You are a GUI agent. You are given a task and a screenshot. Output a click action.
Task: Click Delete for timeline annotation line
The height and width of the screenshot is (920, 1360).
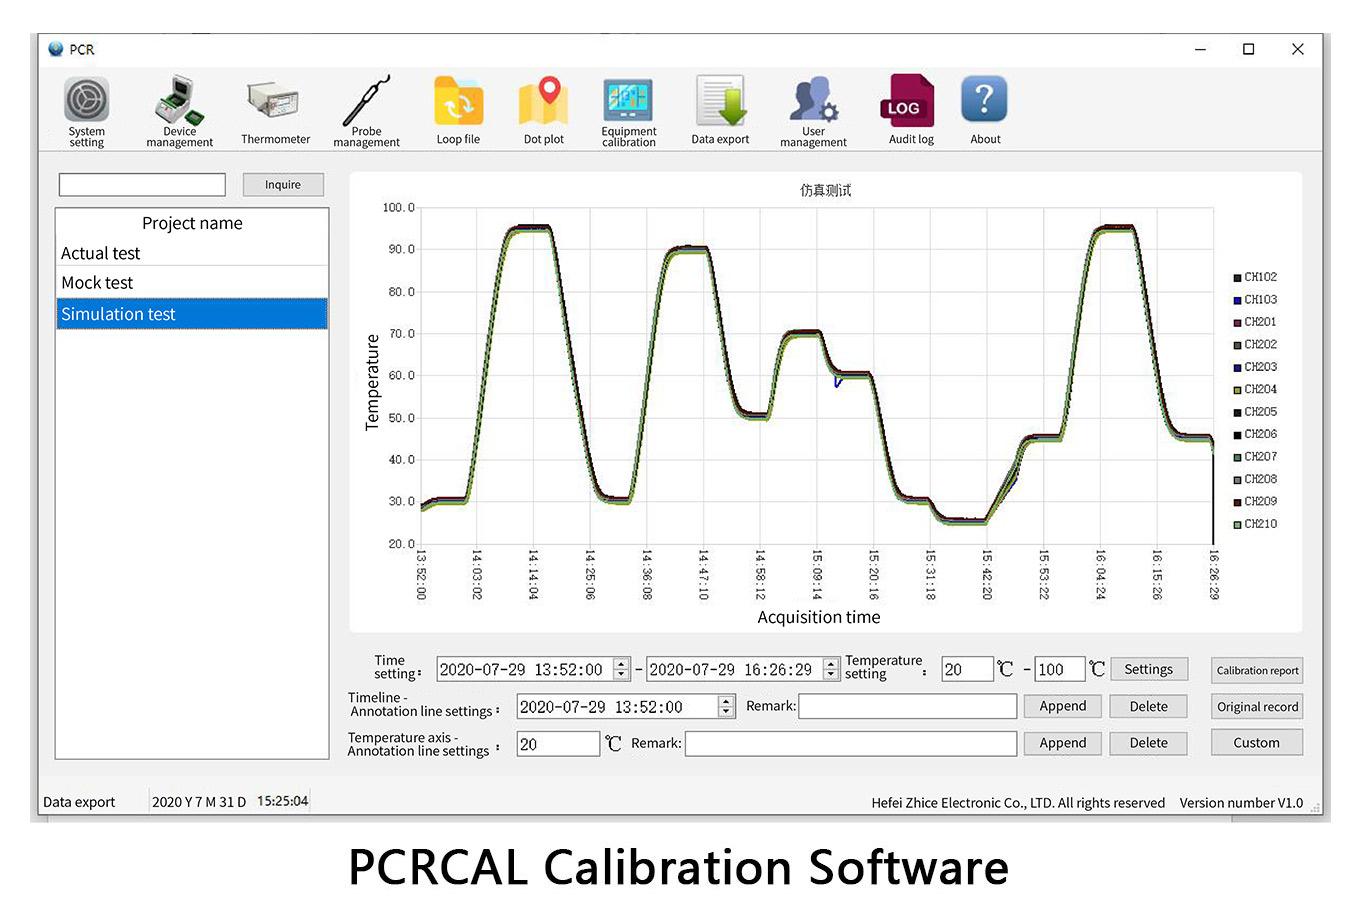[x=1148, y=707]
